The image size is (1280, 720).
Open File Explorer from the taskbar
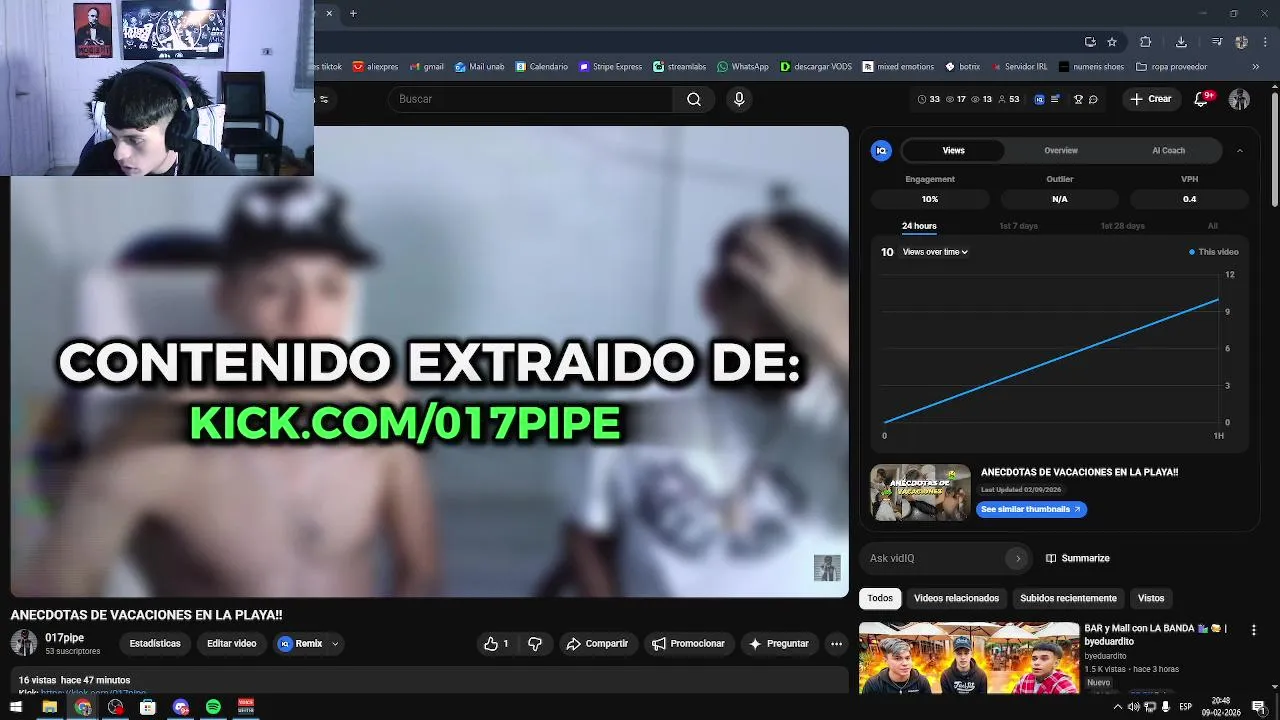49,707
